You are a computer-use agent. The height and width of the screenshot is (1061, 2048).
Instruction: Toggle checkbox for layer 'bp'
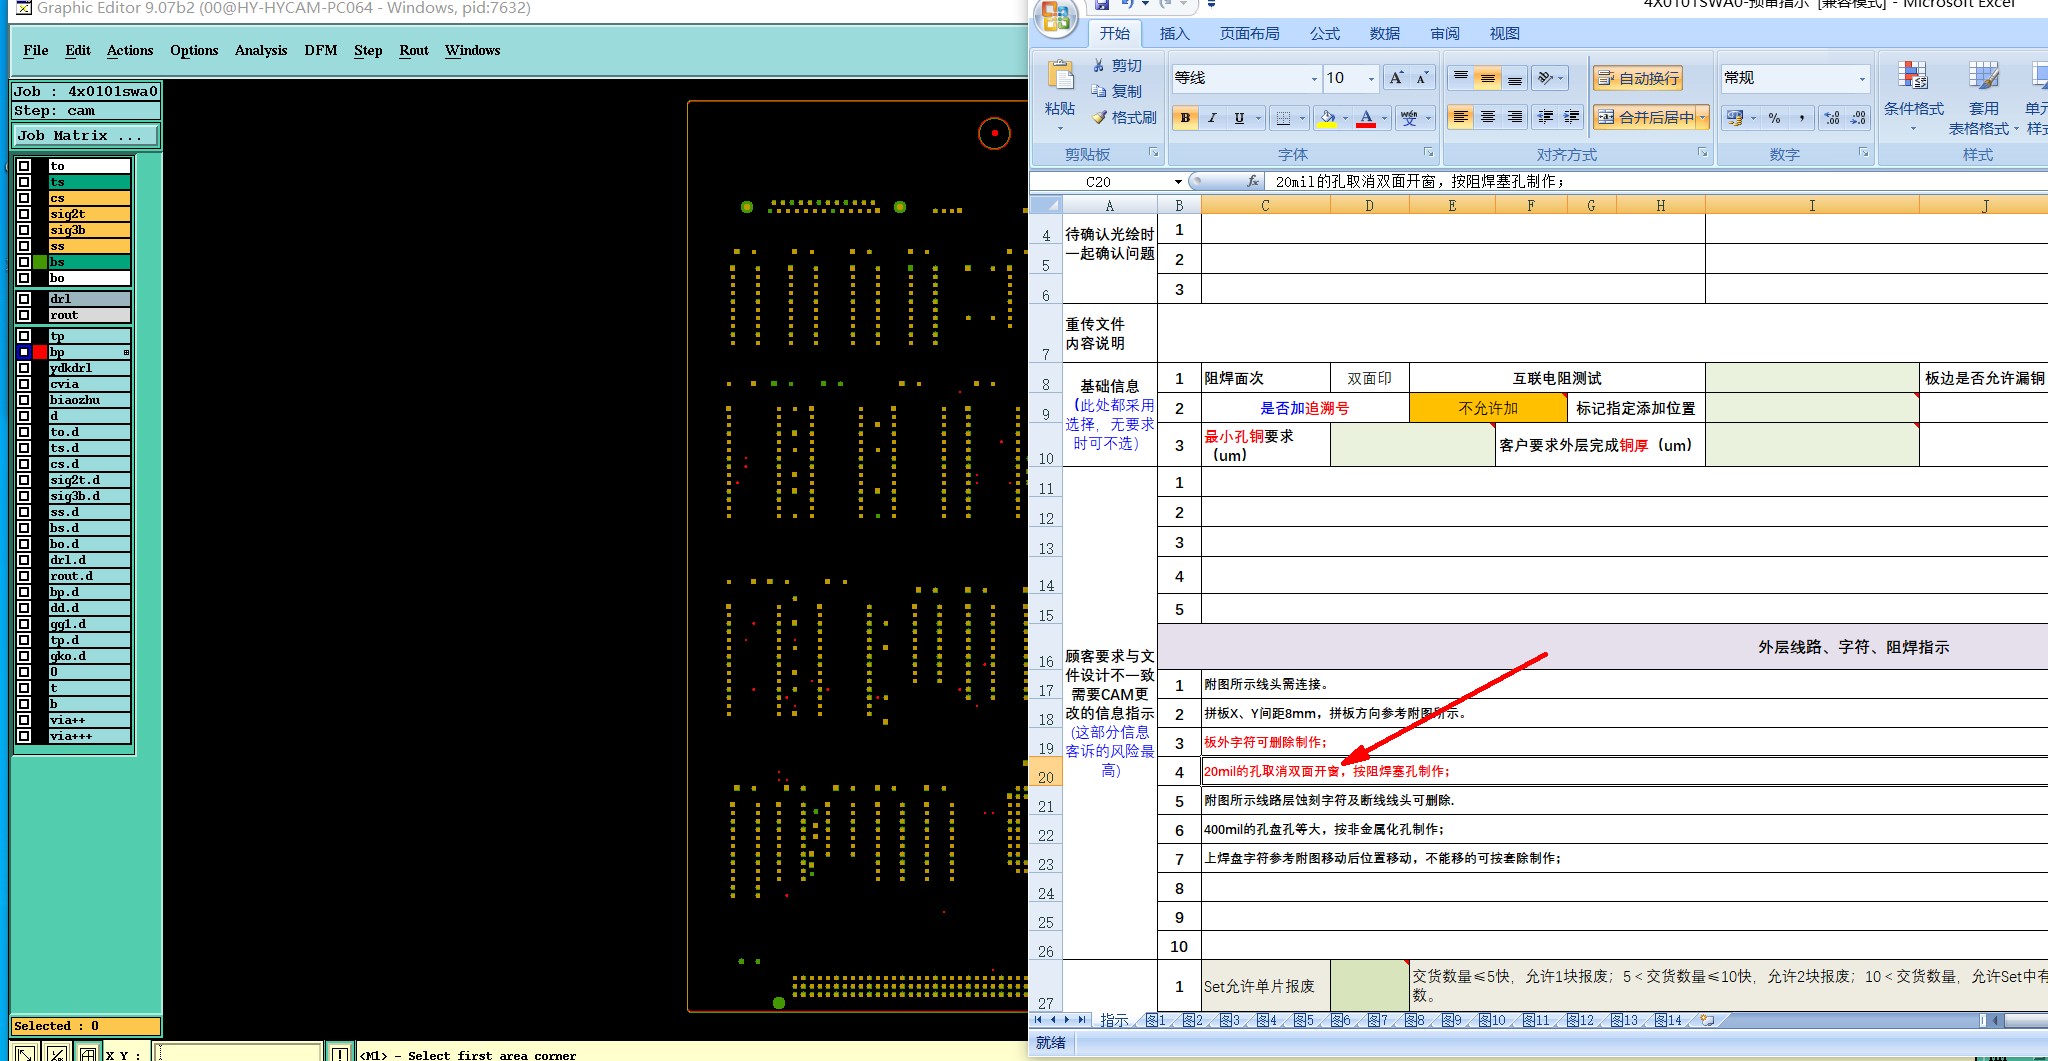[24, 352]
